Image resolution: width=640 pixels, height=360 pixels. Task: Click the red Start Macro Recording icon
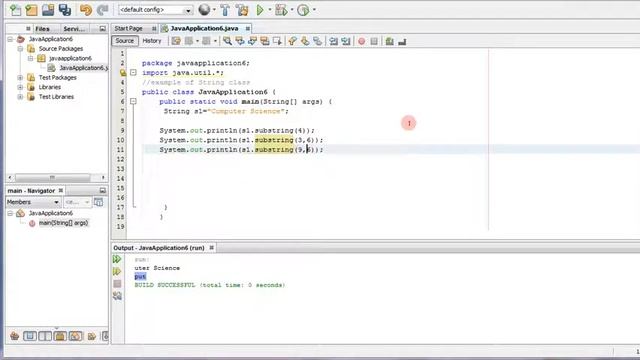(x=361, y=41)
